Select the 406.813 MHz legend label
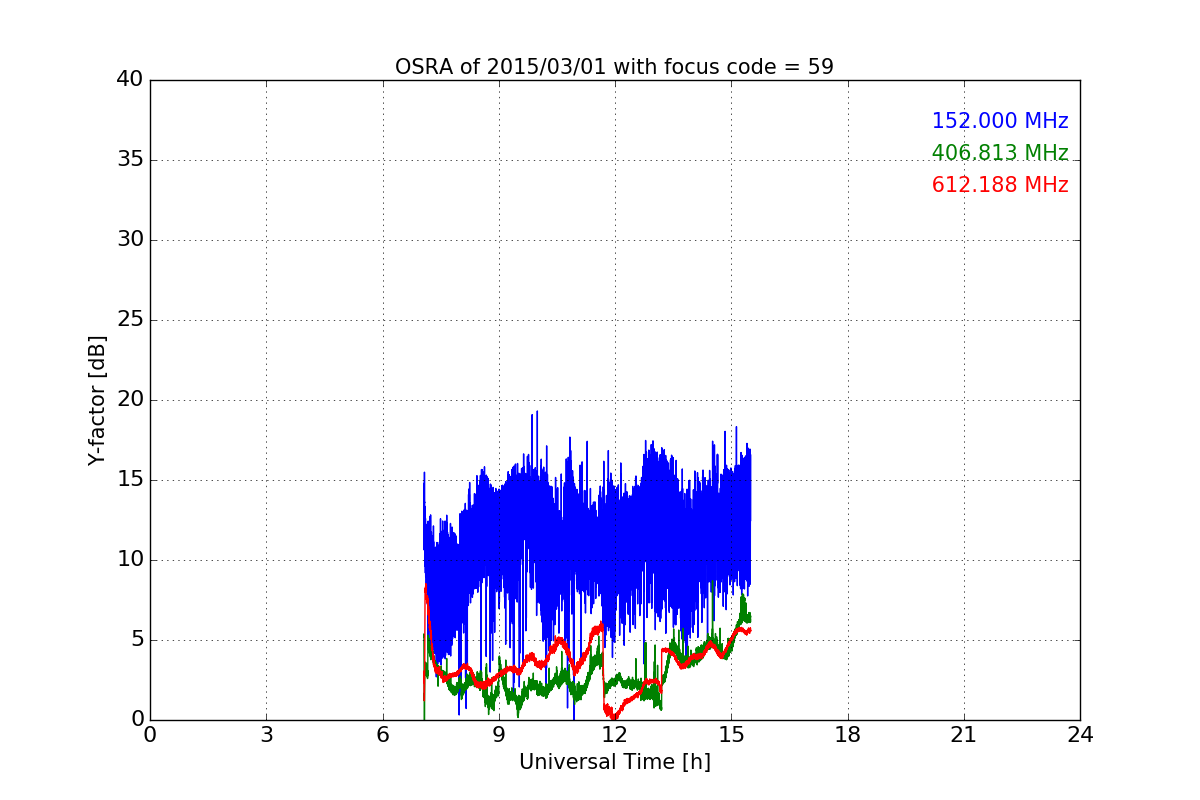The height and width of the screenshot is (800, 1200). point(1000,153)
